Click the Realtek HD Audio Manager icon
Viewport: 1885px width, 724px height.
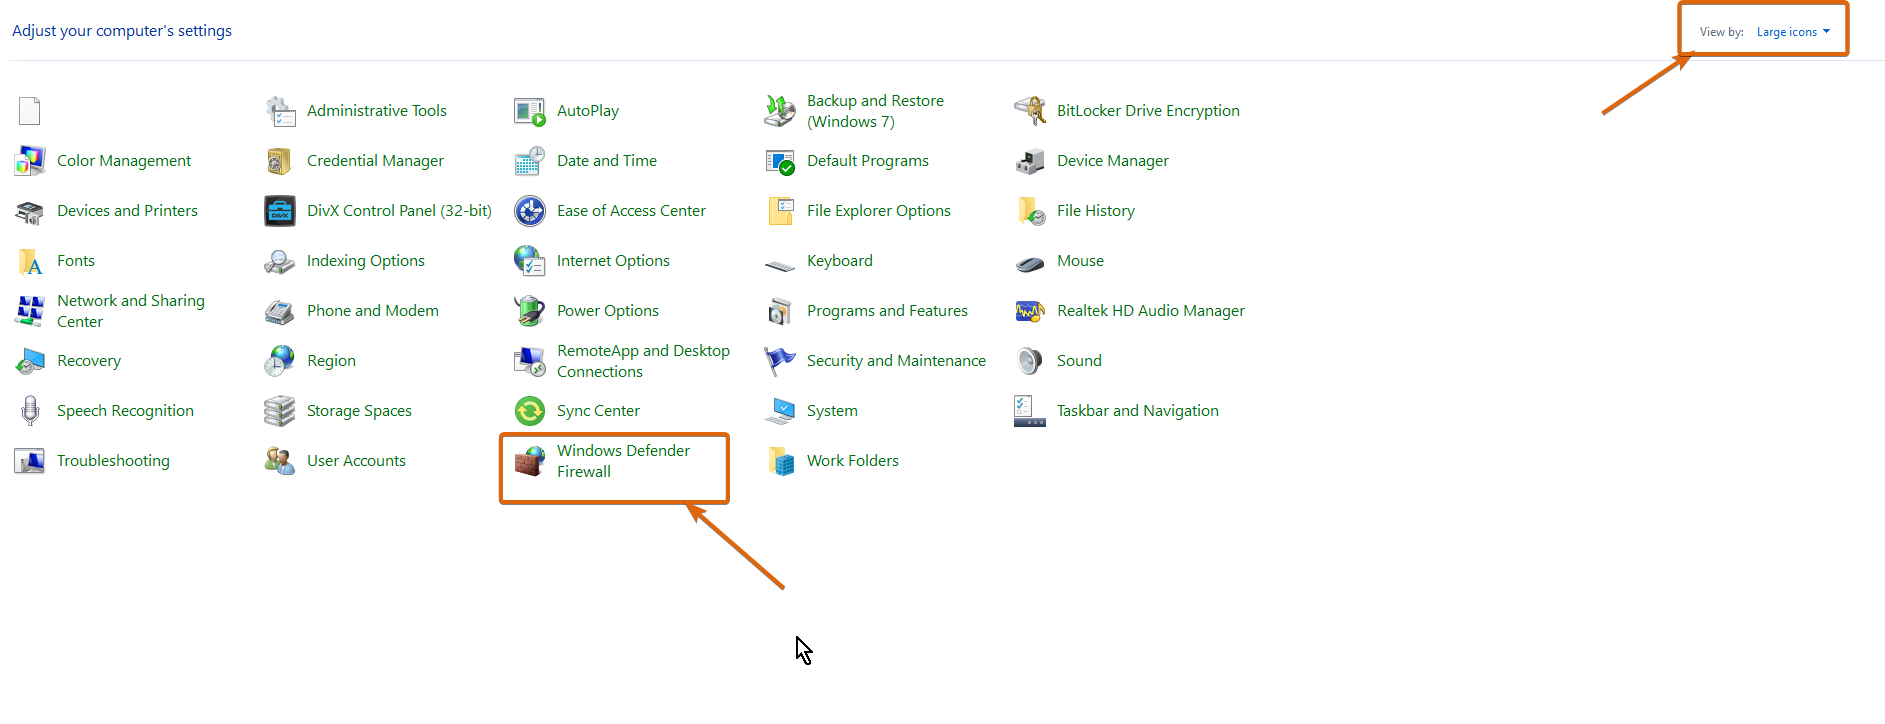tap(1030, 311)
